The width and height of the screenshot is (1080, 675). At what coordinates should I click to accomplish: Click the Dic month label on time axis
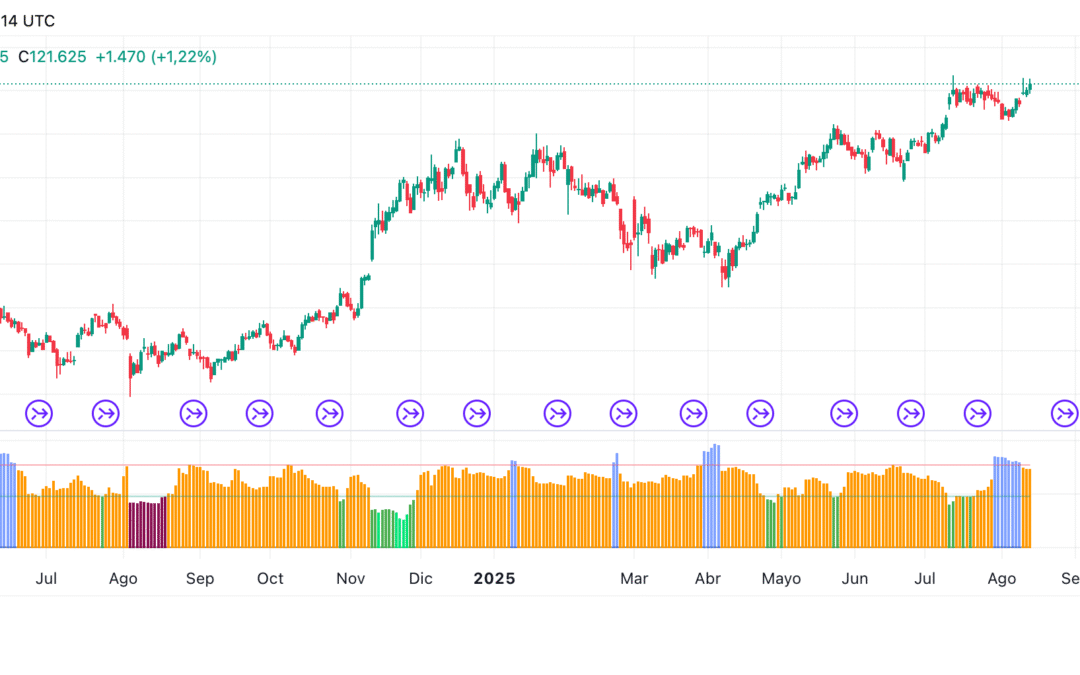421,579
